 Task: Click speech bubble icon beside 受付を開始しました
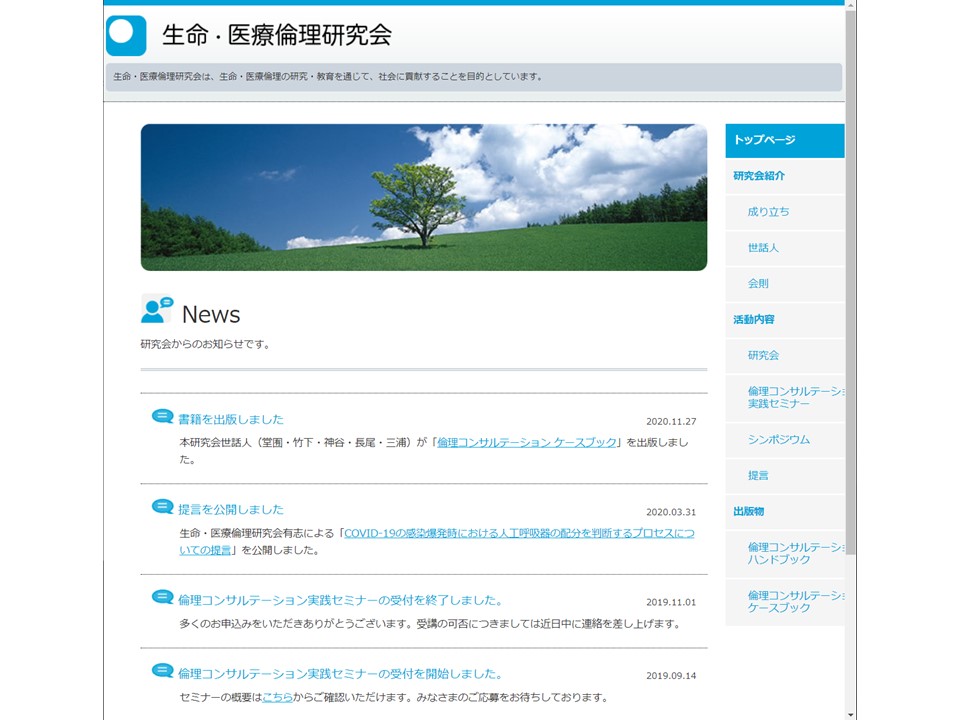click(162, 671)
